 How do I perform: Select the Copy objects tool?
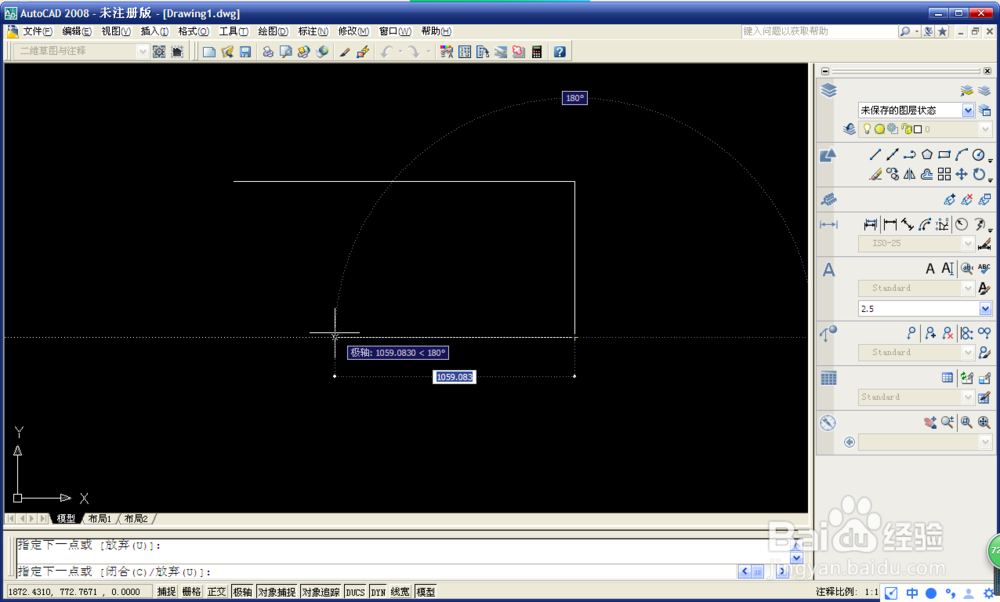click(892, 173)
